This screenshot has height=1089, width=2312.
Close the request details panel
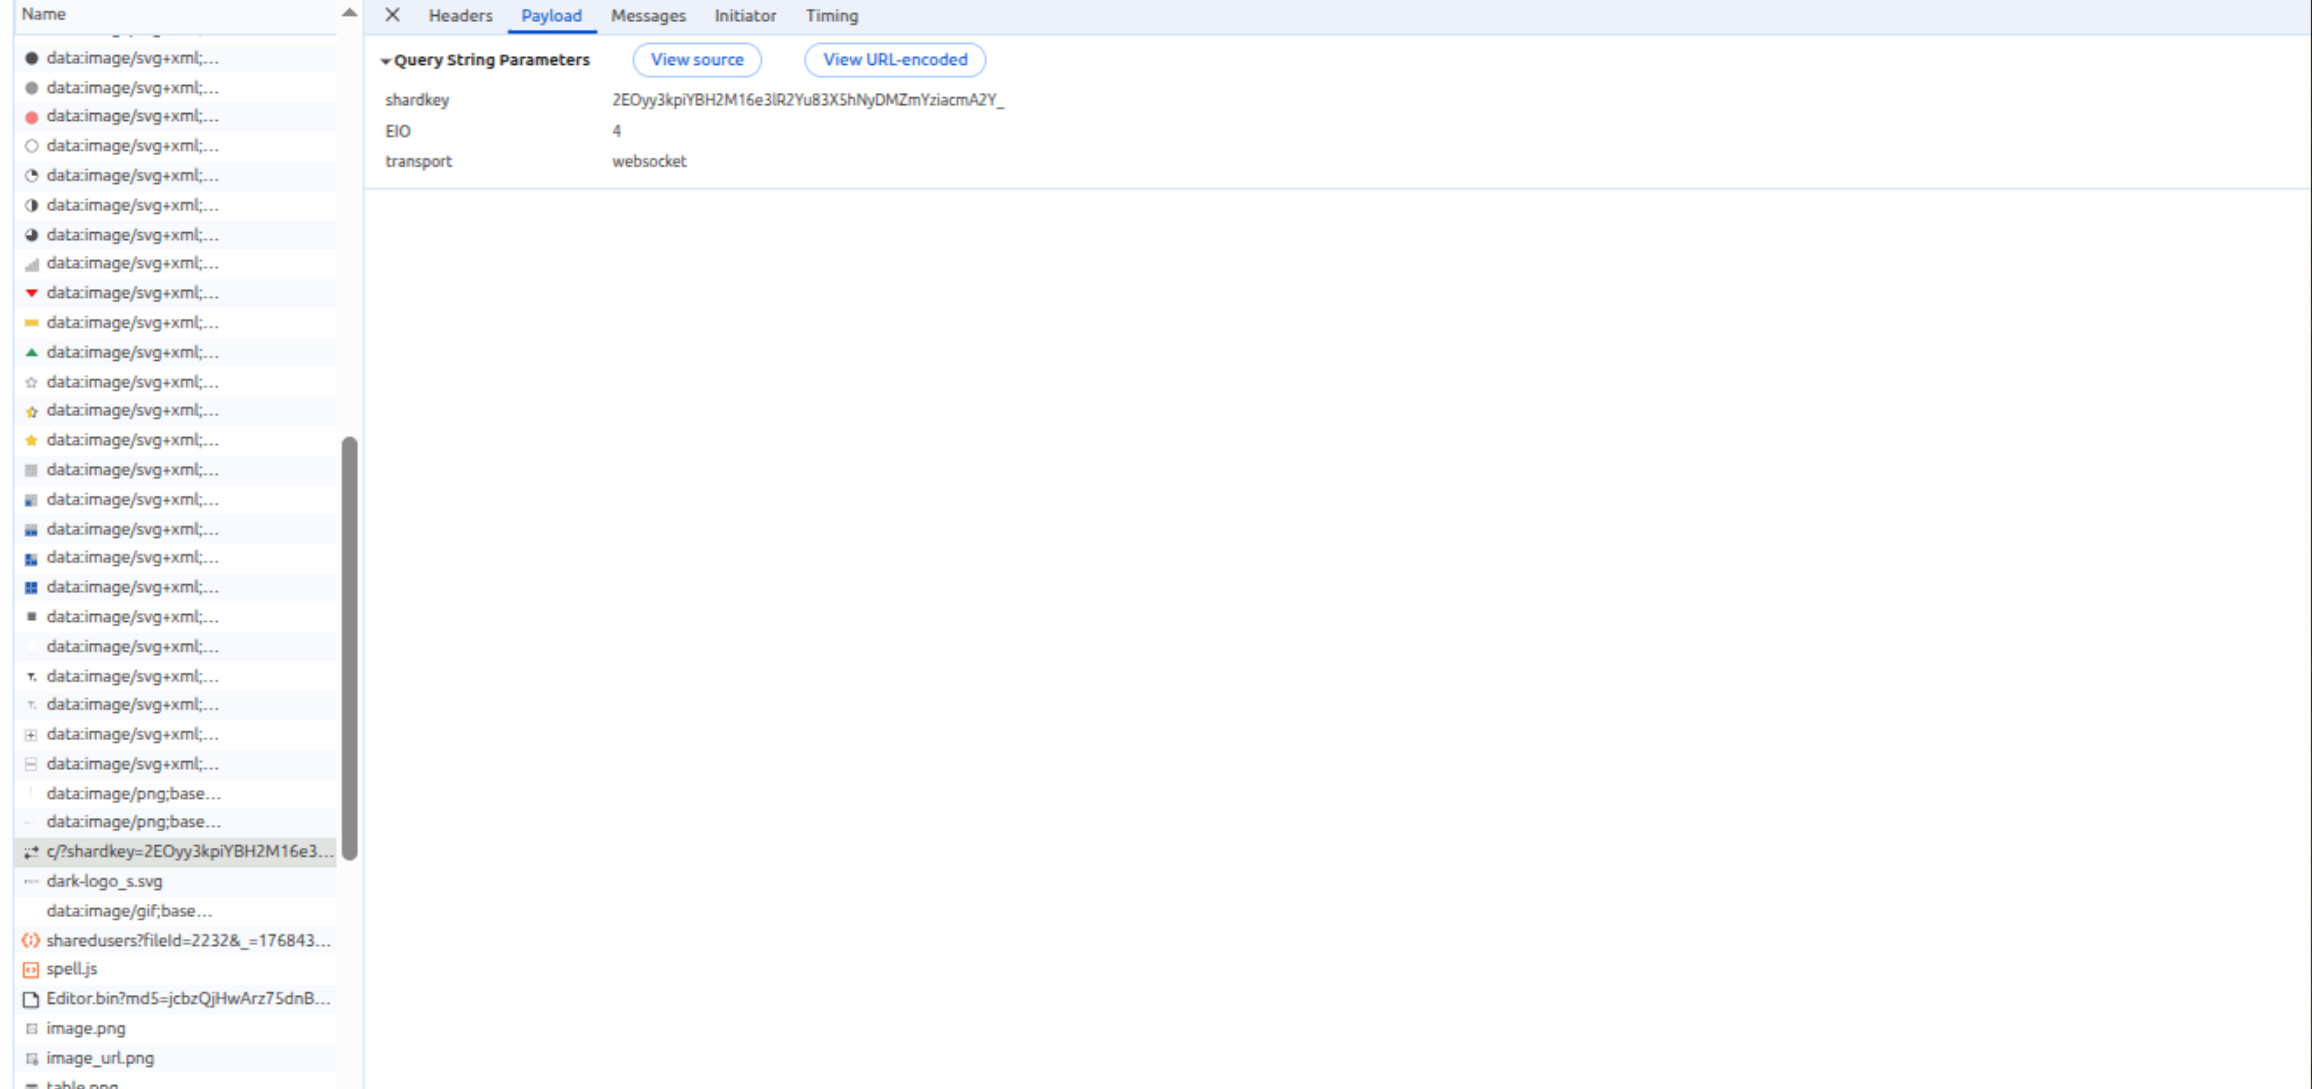392,15
